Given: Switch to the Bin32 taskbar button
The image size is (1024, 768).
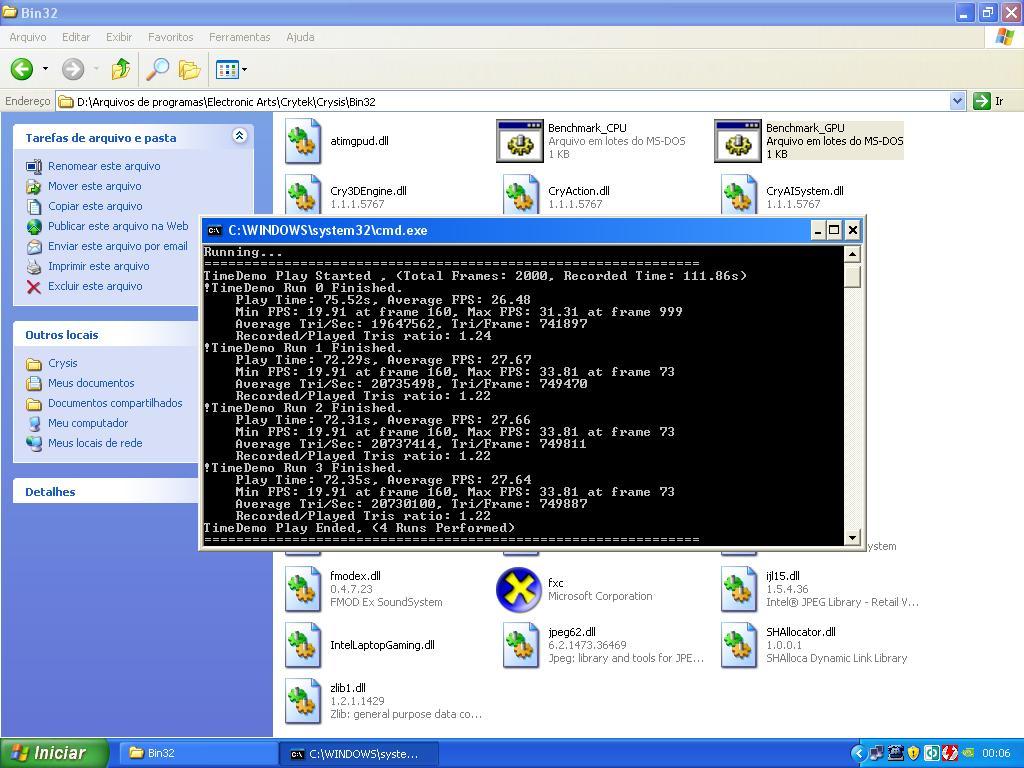Looking at the screenshot, I should [197, 753].
